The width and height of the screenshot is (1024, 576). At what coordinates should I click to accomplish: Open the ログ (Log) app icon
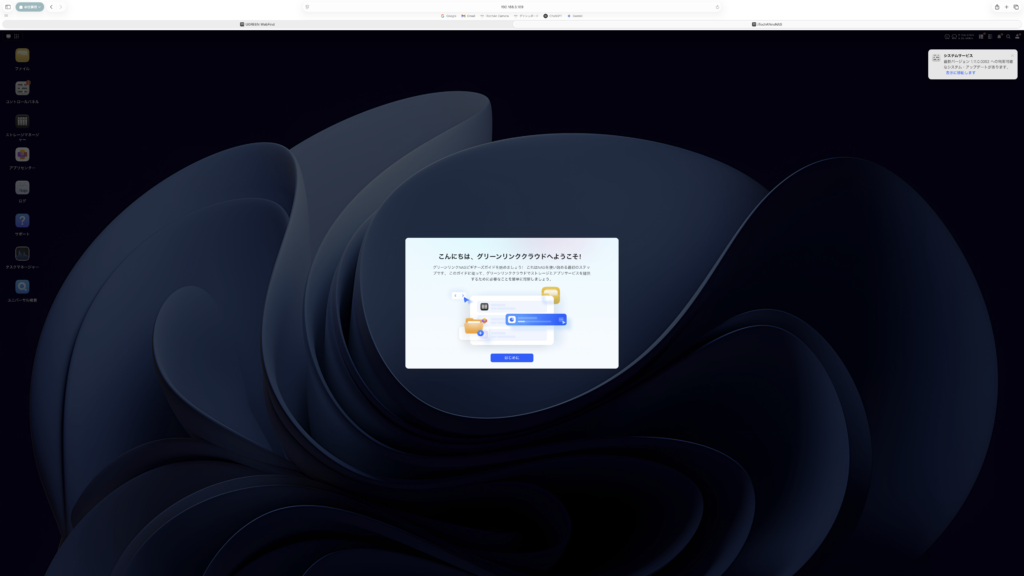(22, 187)
